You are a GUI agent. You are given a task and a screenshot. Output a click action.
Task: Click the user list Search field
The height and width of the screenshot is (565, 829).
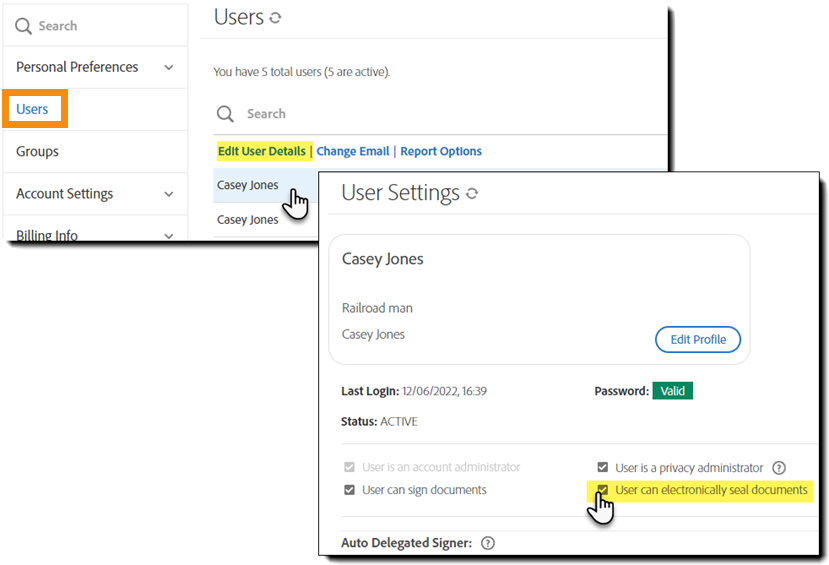coord(400,114)
